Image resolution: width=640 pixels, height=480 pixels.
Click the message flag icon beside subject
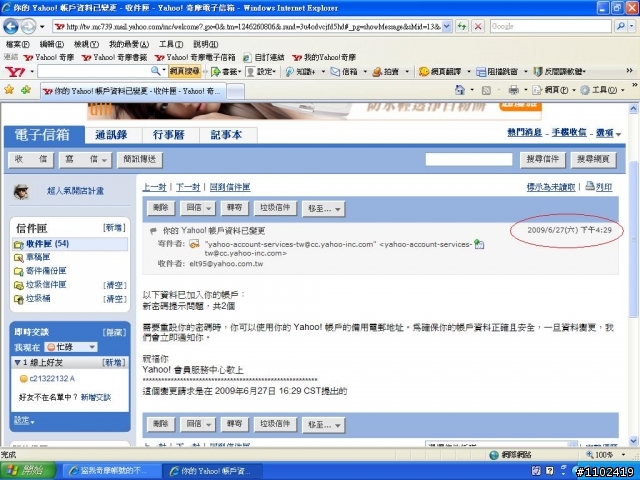click(153, 231)
